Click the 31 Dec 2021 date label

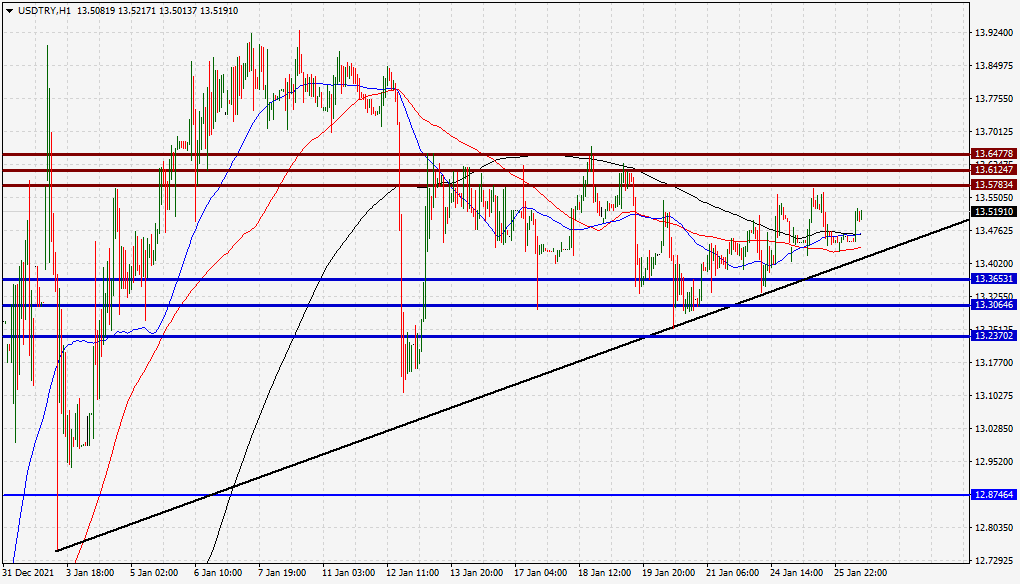pos(27,573)
